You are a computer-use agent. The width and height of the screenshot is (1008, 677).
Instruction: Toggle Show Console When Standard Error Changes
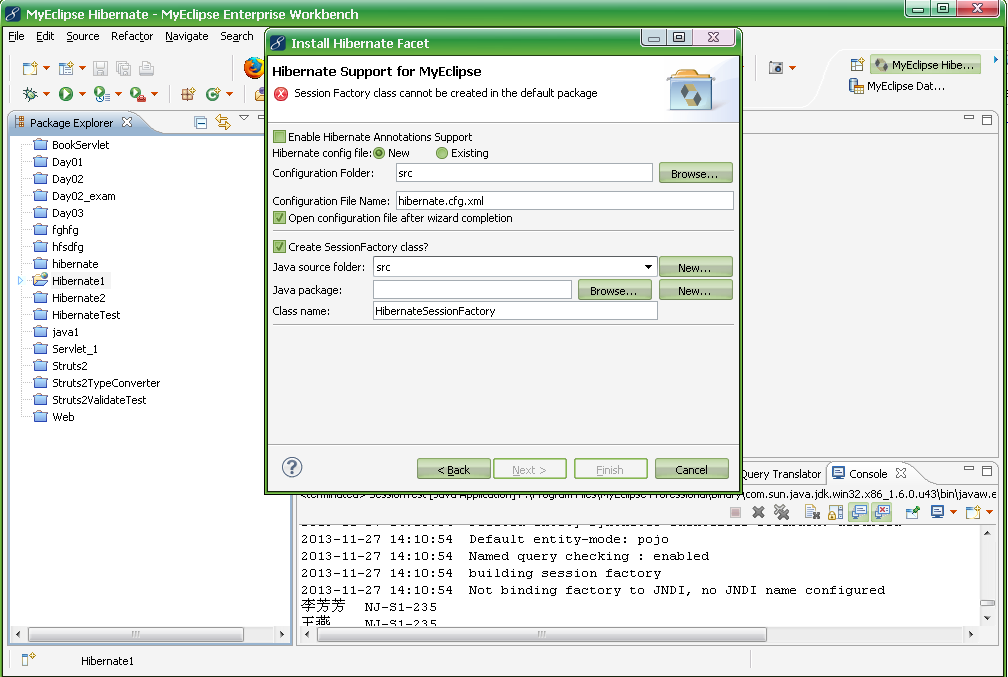tap(882, 512)
